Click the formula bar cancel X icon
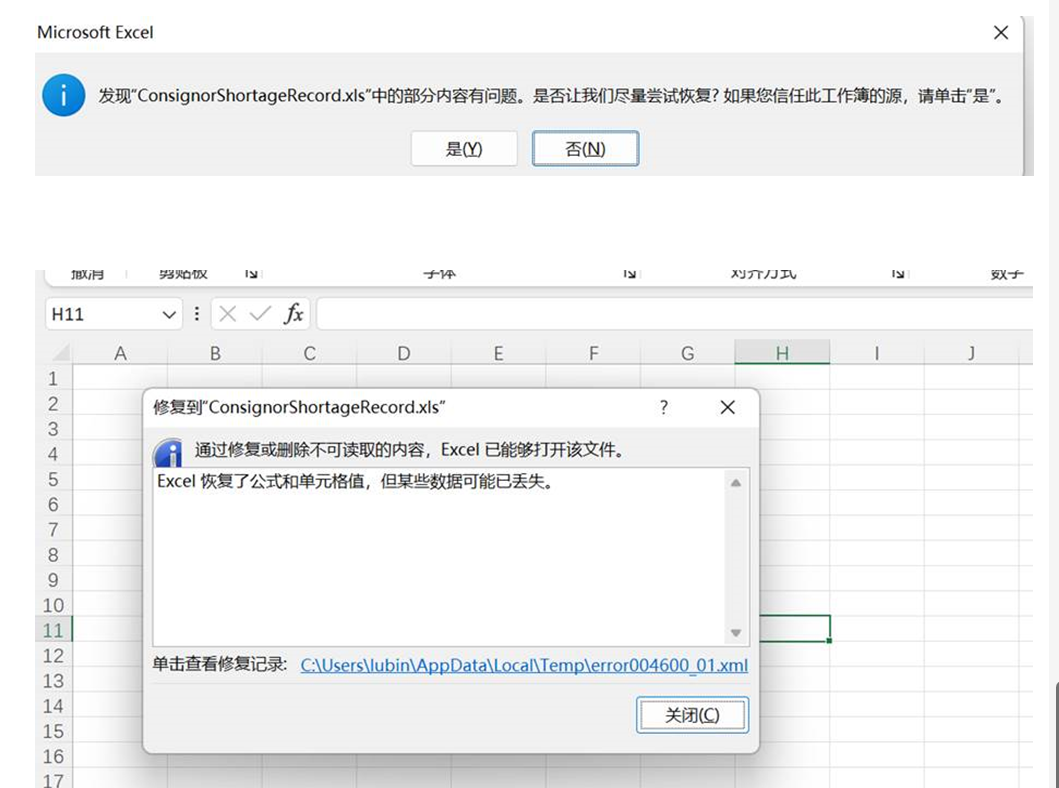Viewport: 1059px width, 788px height. (x=228, y=314)
